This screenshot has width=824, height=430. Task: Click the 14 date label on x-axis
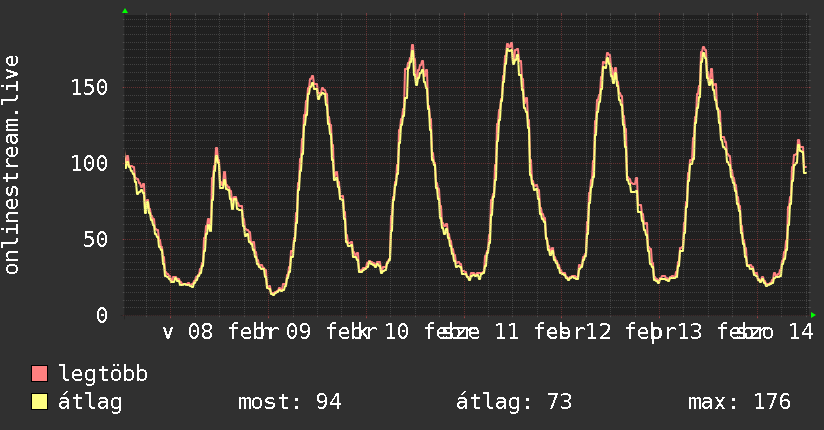tap(801, 332)
